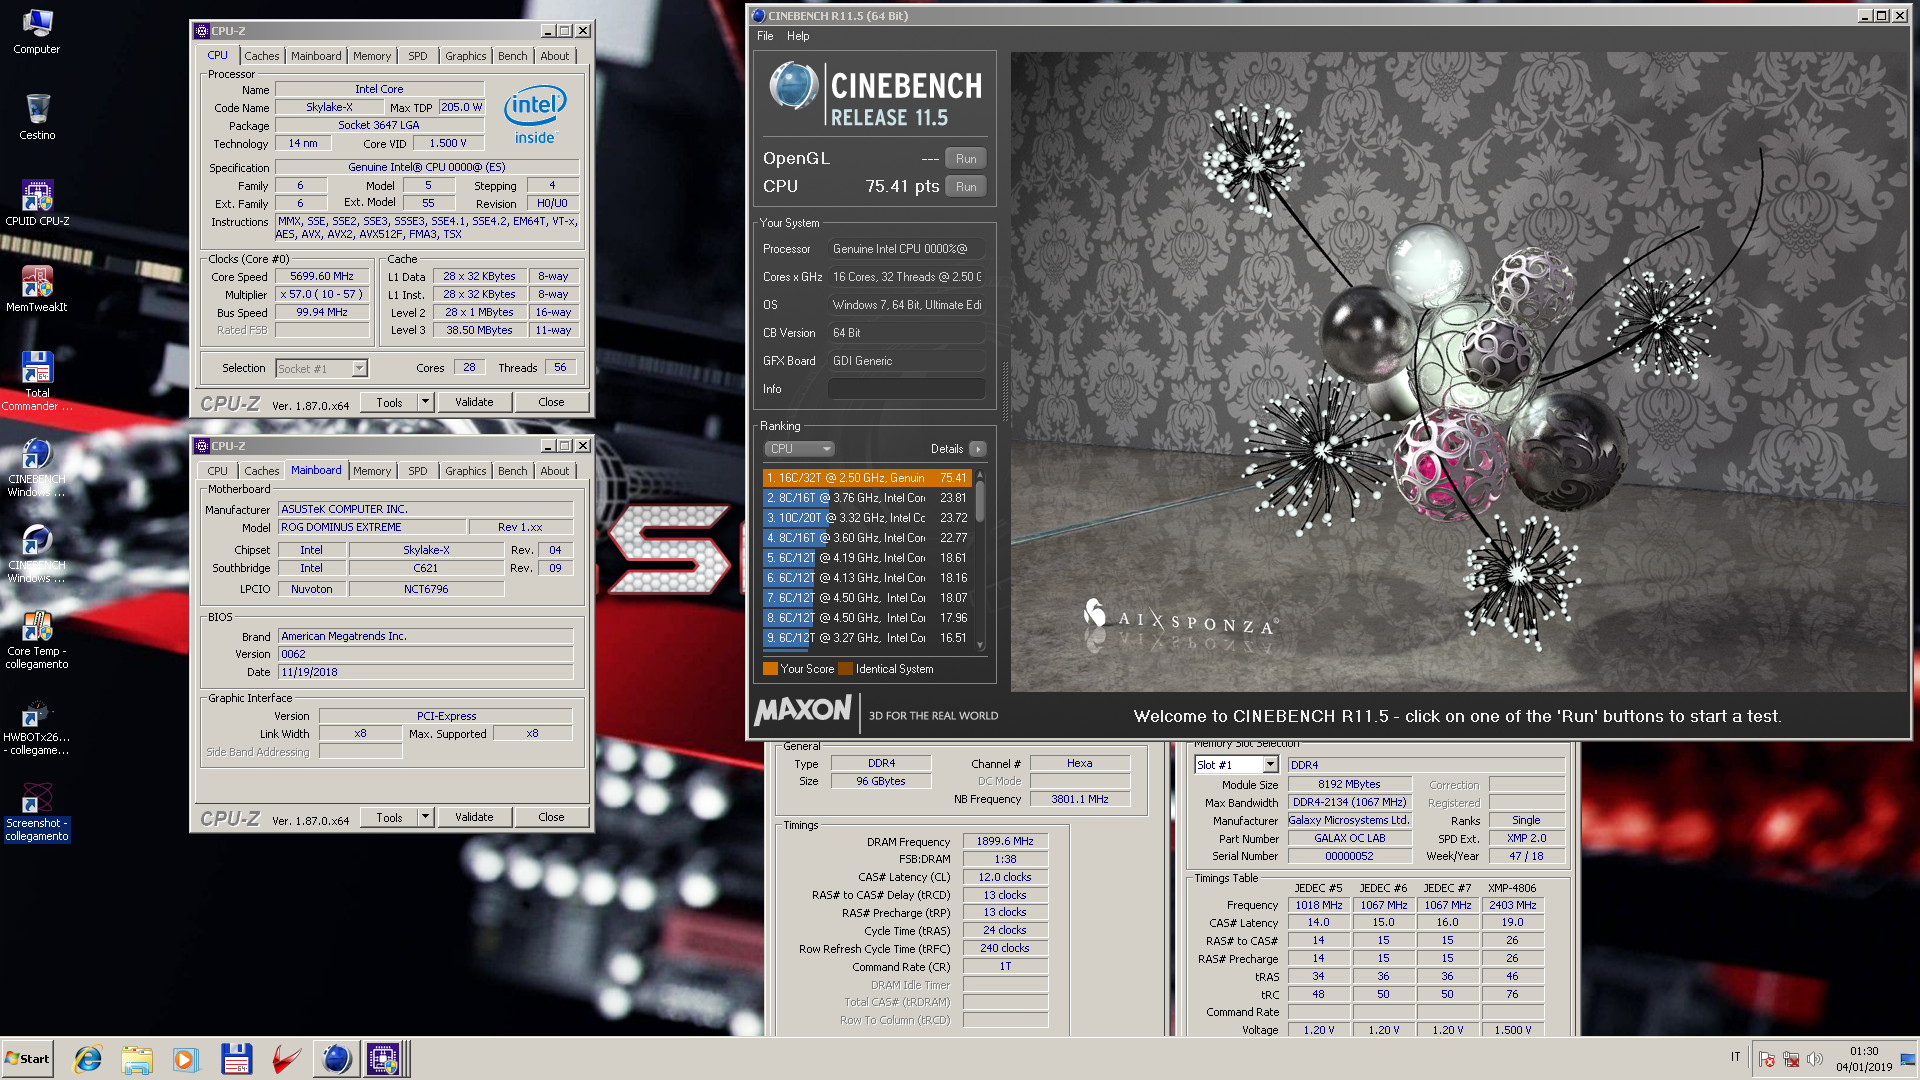Open the Socket #1 selection dropdown

322,369
